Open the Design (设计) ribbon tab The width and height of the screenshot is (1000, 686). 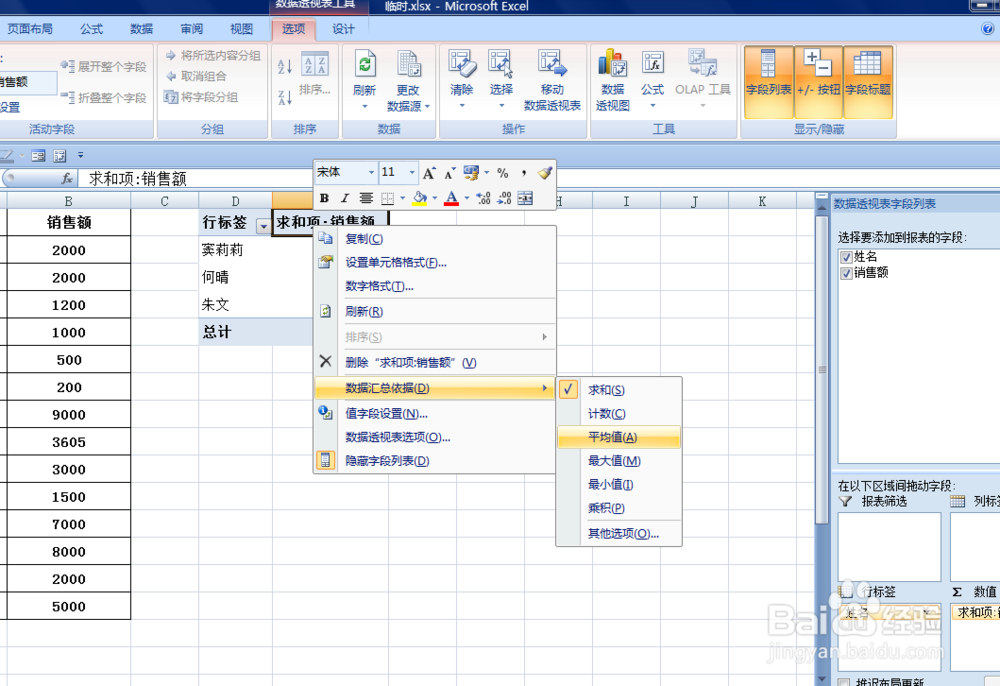pos(343,29)
